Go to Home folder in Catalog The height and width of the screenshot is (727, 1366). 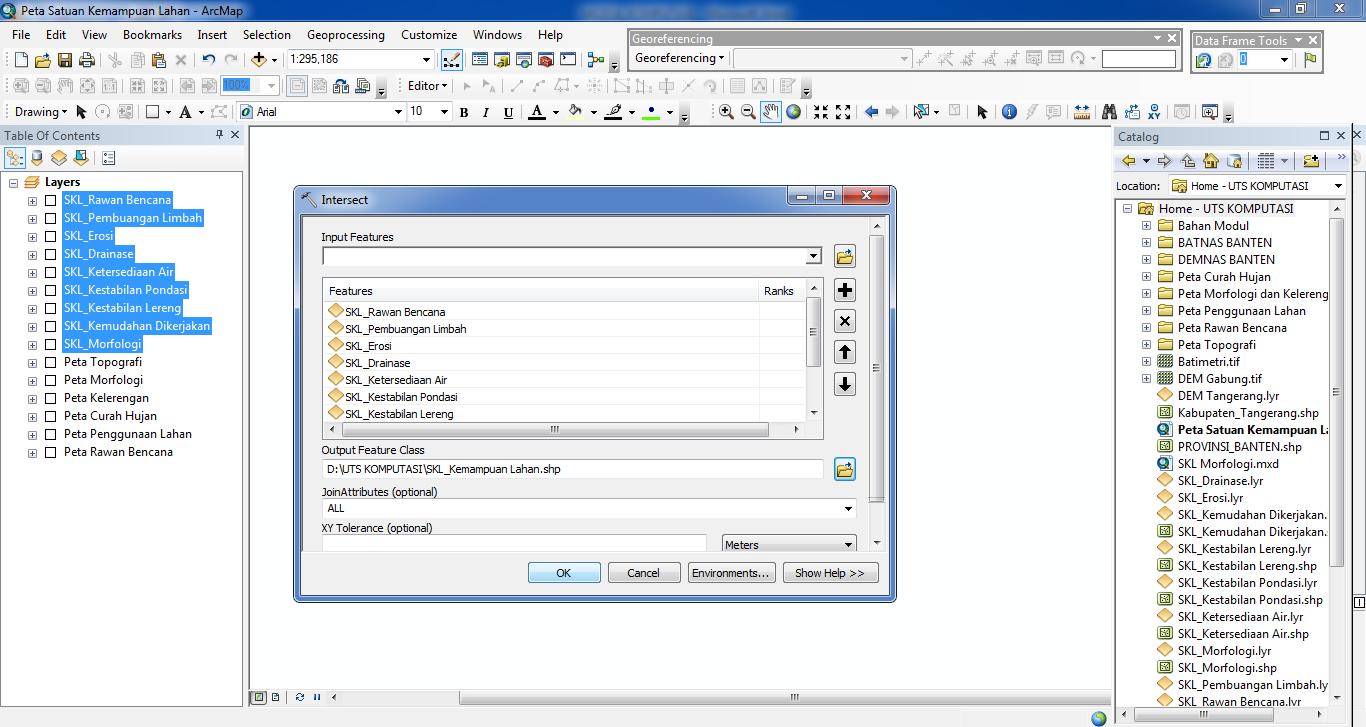[1211, 161]
